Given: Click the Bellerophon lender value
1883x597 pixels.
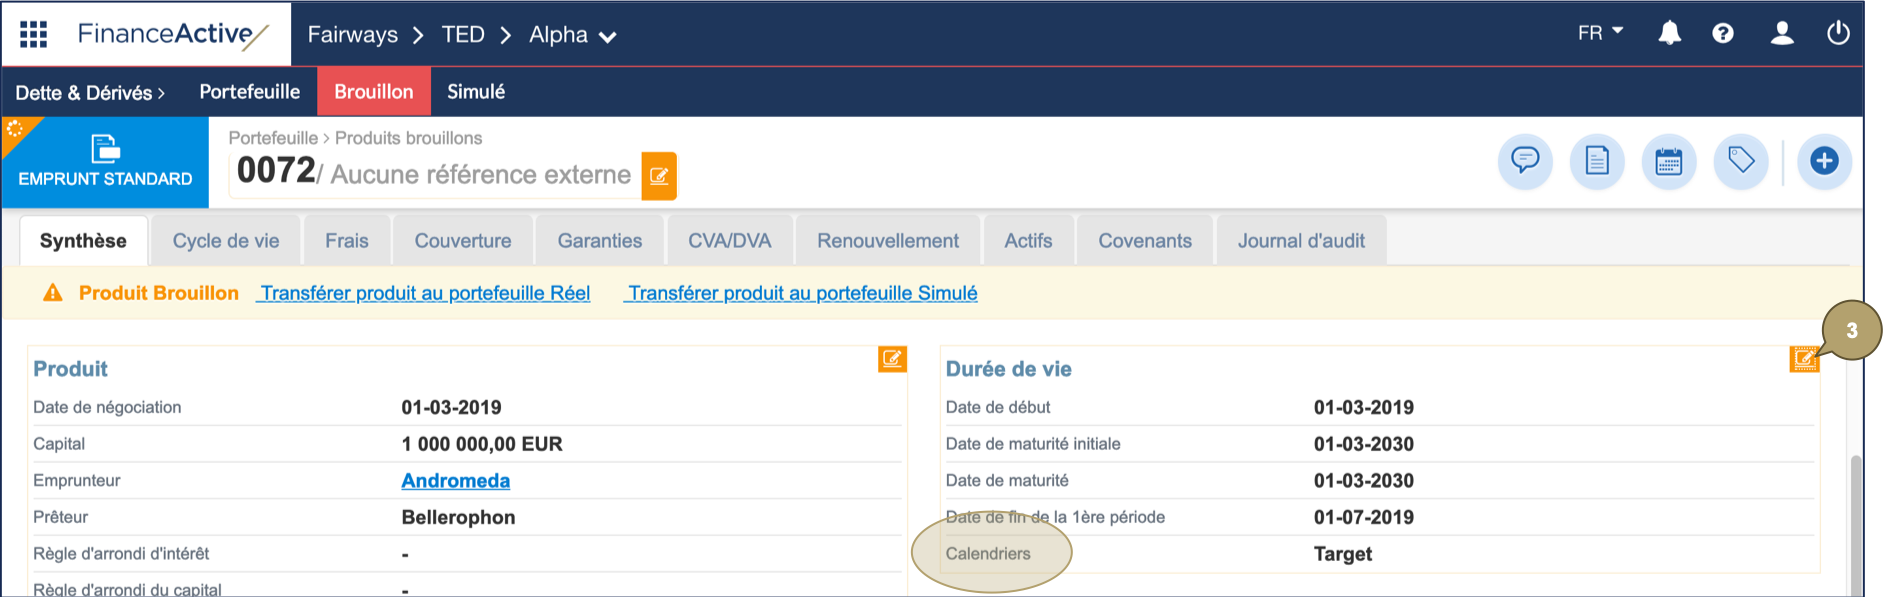Looking at the screenshot, I should tap(458, 517).
